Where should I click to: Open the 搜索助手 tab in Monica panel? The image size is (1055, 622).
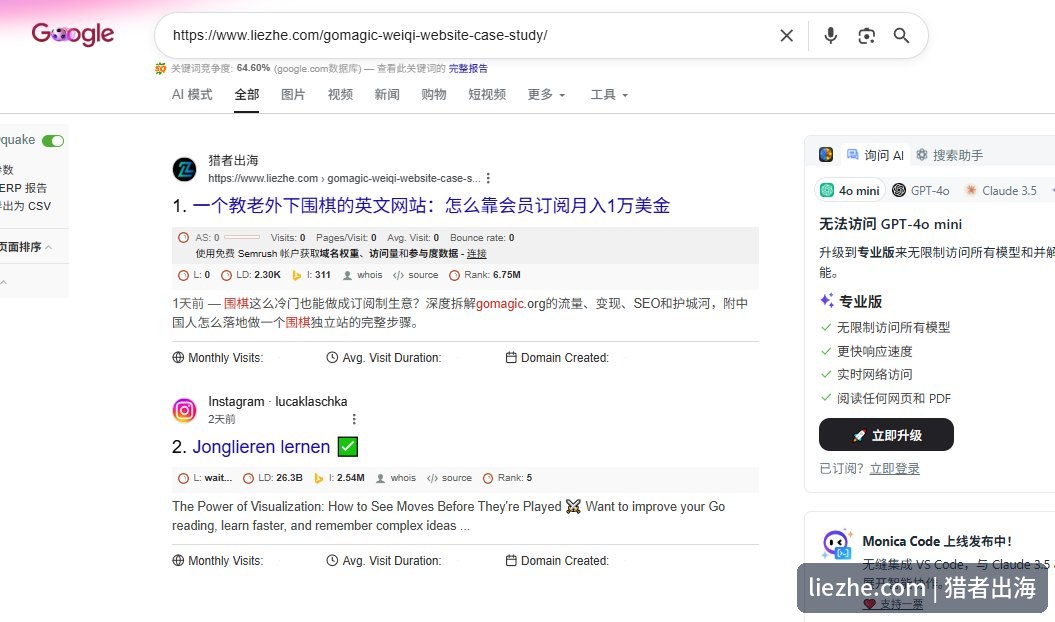[949, 155]
